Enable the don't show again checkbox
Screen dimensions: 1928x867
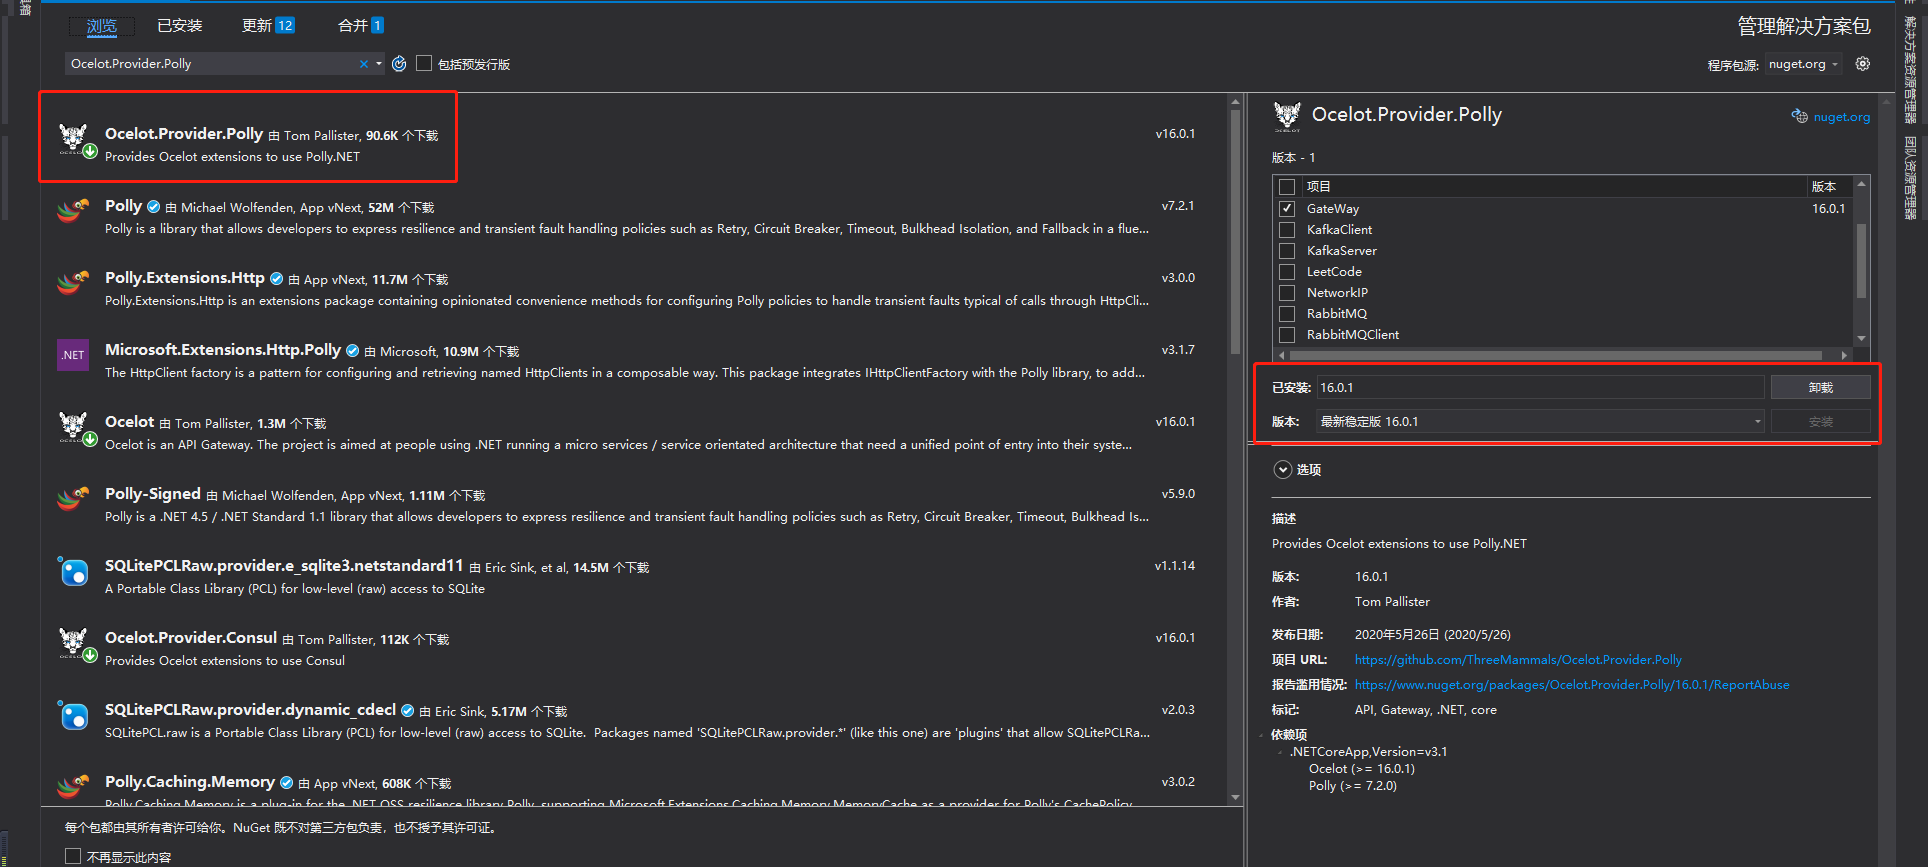tap(73, 856)
